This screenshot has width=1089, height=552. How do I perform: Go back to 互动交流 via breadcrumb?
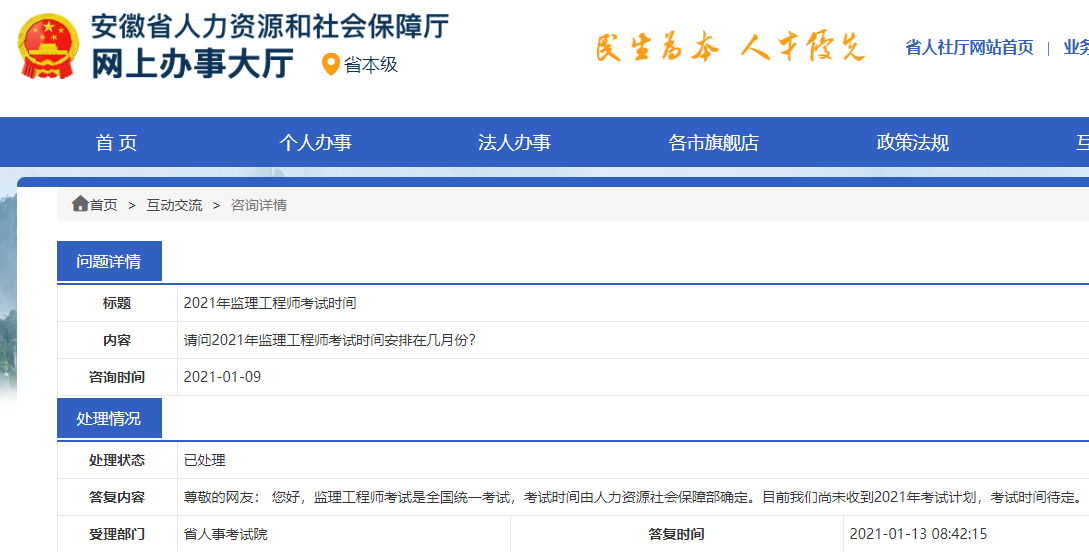tap(174, 205)
